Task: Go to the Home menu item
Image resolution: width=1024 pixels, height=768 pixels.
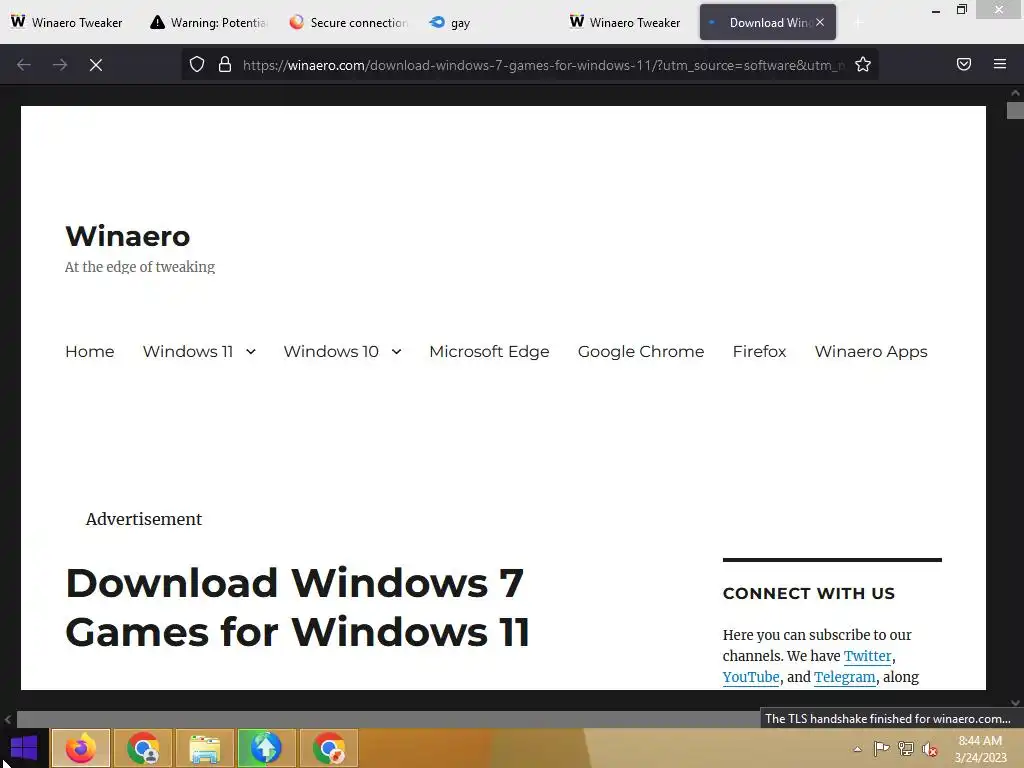Action: click(89, 351)
